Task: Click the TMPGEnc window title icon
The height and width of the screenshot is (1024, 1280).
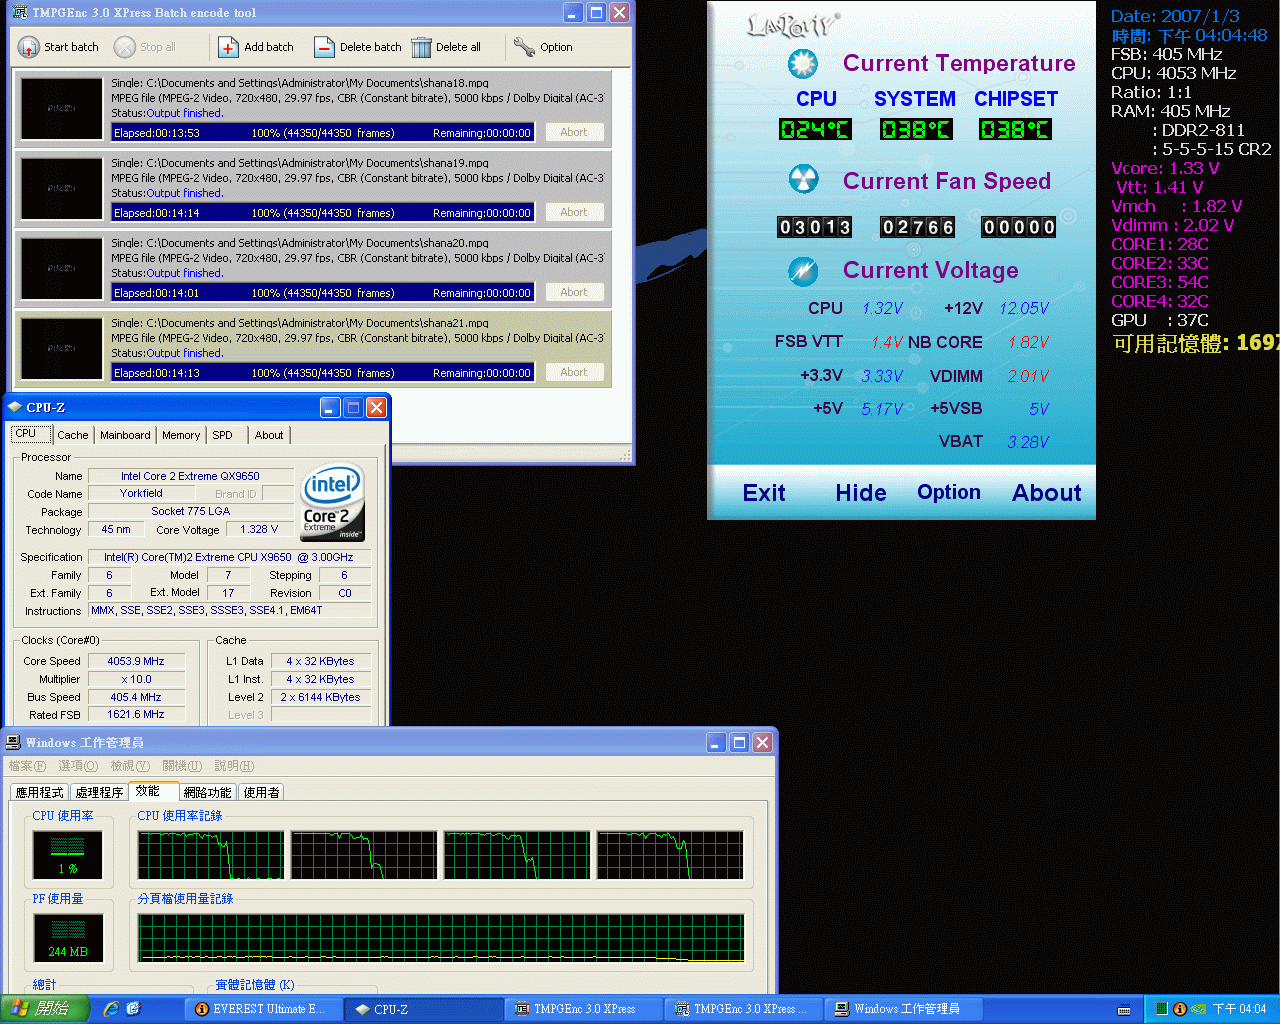Action: 19,12
